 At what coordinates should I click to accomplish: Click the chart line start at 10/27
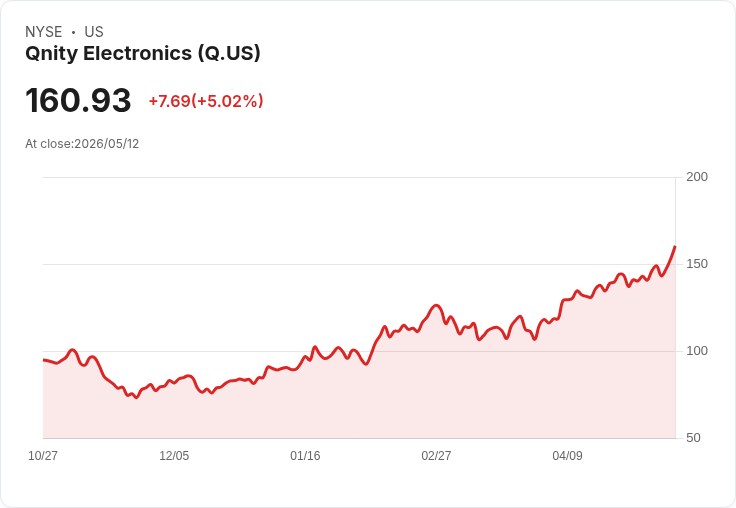tap(44, 360)
